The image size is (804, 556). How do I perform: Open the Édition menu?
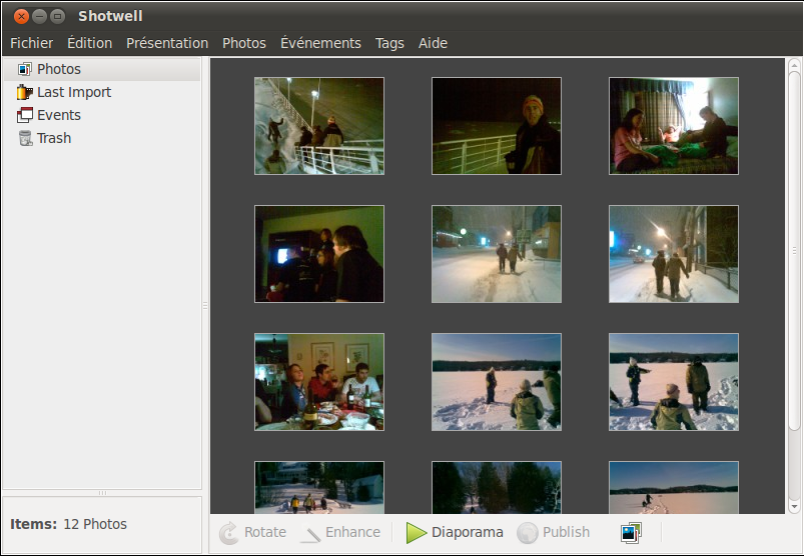(x=89, y=43)
